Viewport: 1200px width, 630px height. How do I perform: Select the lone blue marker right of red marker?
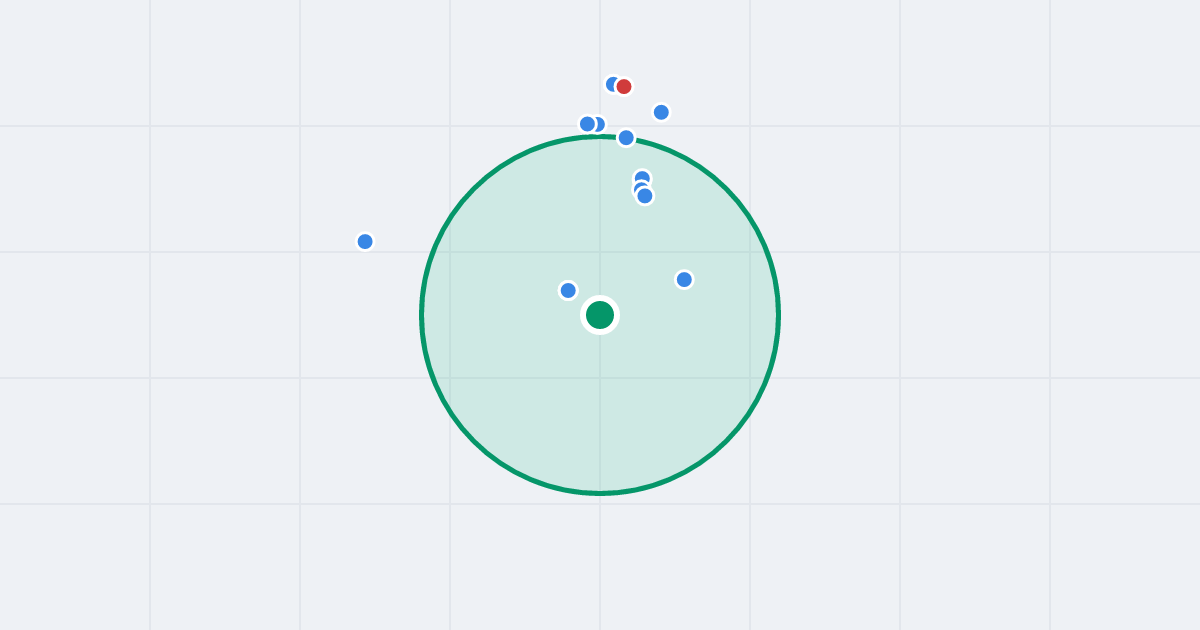661,112
